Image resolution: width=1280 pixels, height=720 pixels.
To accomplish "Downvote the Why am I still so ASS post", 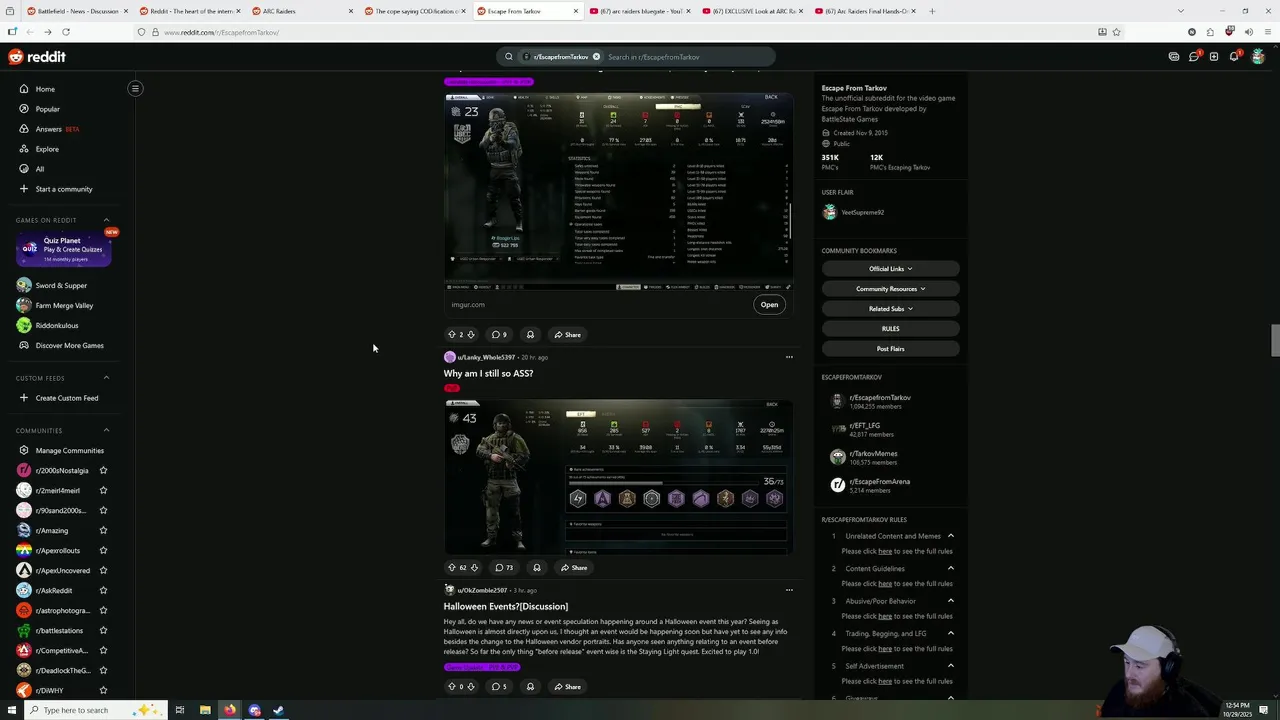I will click(474, 568).
